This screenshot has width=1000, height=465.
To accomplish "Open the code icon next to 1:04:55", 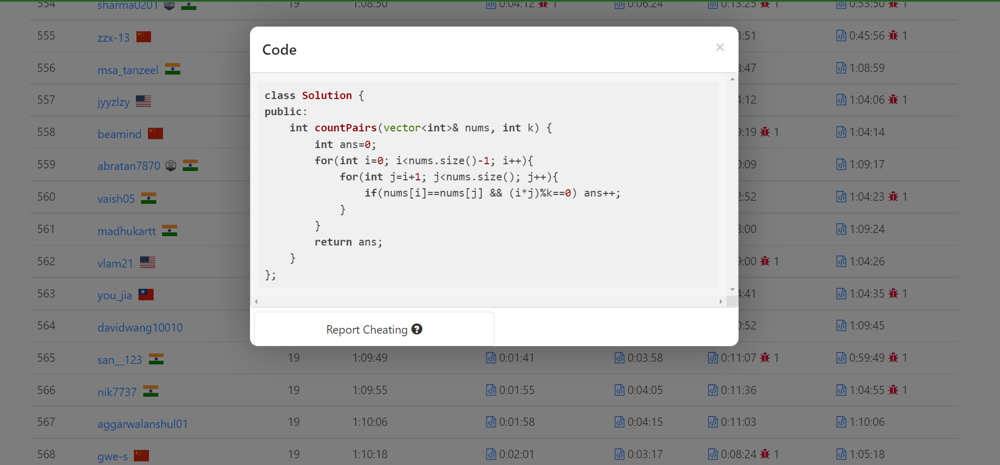I will [x=841, y=390].
